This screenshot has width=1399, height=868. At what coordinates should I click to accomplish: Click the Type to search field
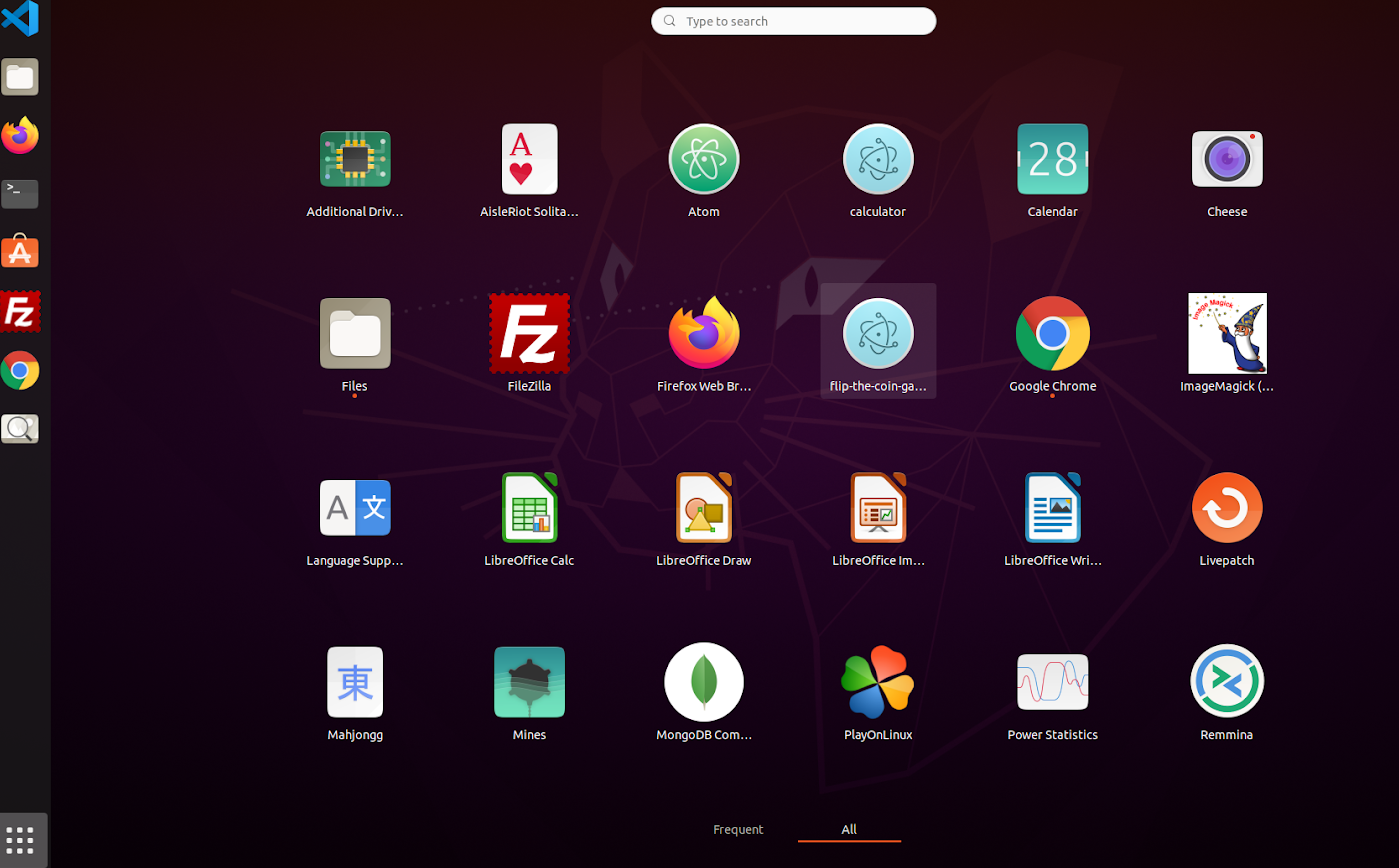click(x=794, y=21)
